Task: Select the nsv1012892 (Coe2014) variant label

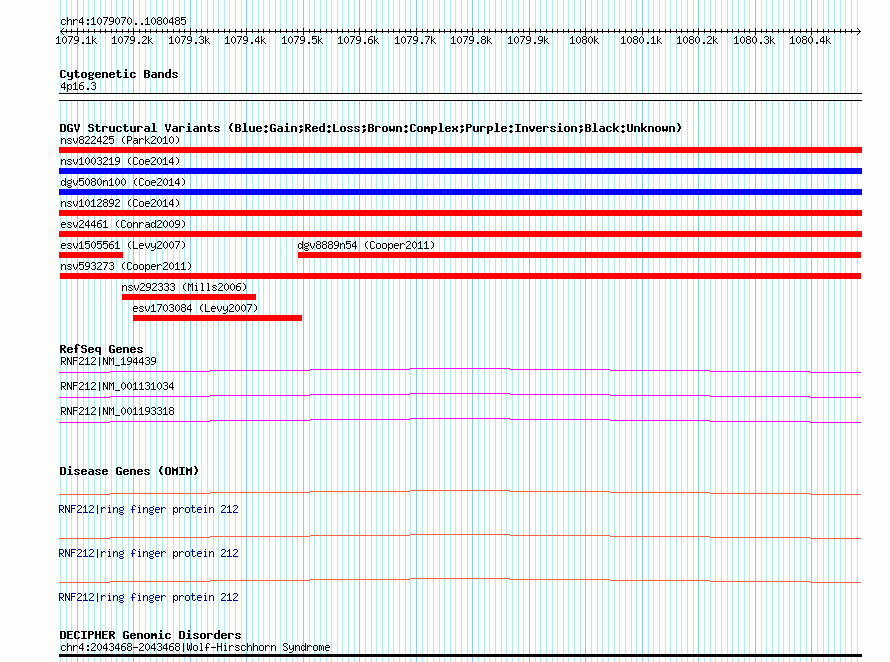Action: click(x=120, y=203)
